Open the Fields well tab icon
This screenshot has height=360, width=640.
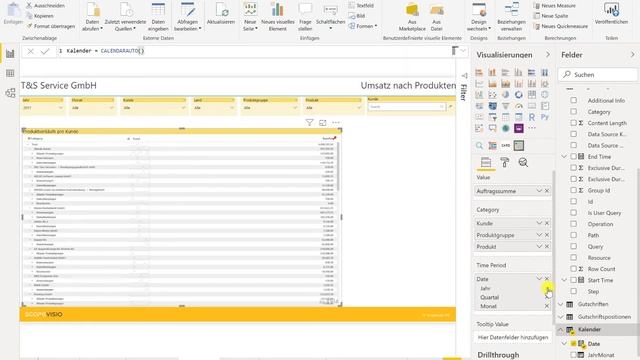[x=486, y=162]
